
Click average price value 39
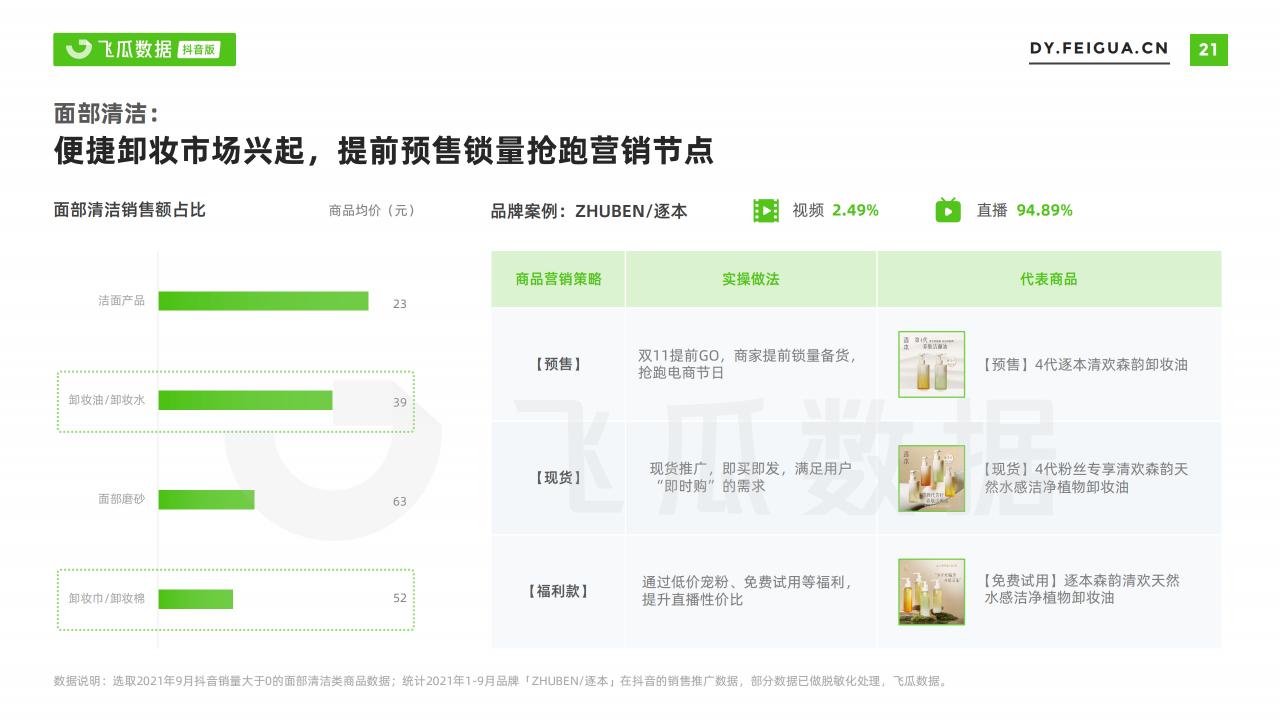(400, 402)
